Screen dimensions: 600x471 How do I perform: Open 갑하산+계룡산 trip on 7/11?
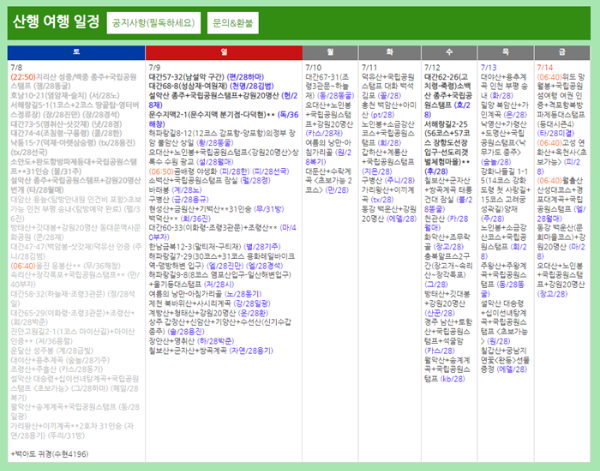click(x=388, y=161)
